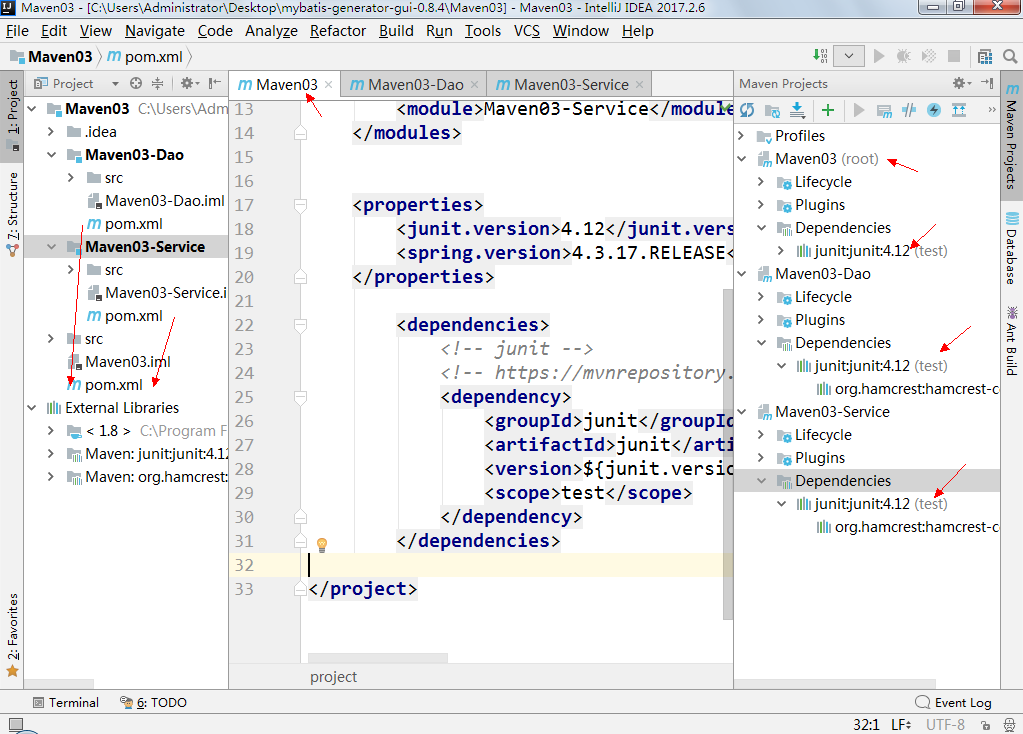
Task: Expand Lifecycle under Maven03 (root)
Action: click(x=761, y=182)
